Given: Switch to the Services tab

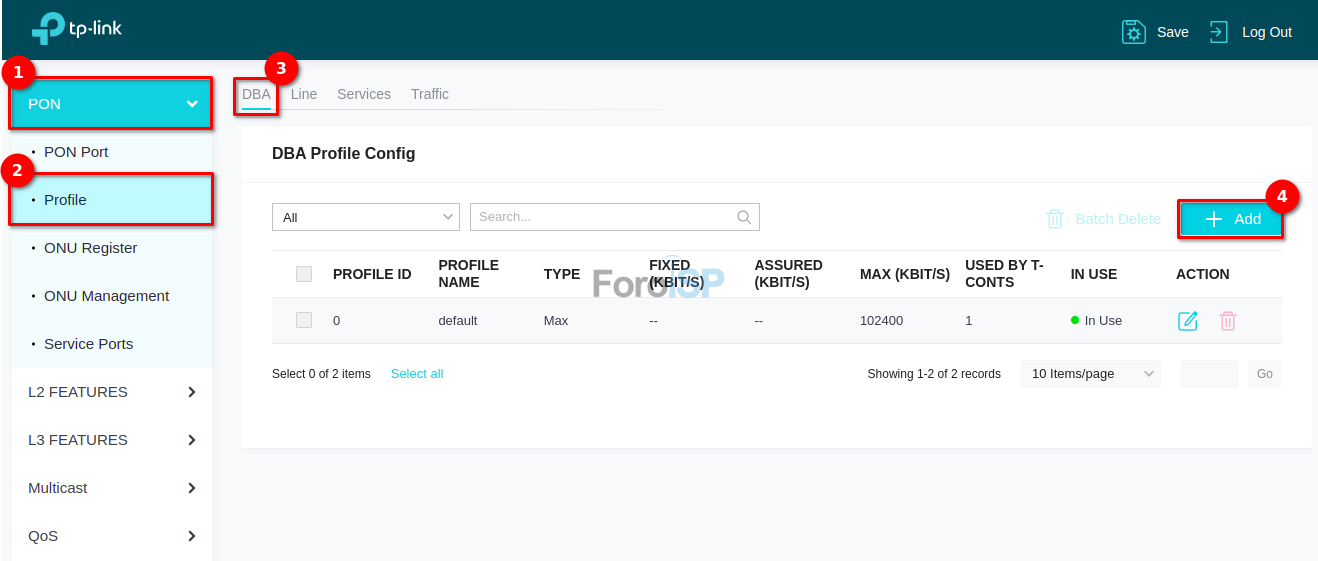Looking at the screenshot, I should [x=364, y=94].
